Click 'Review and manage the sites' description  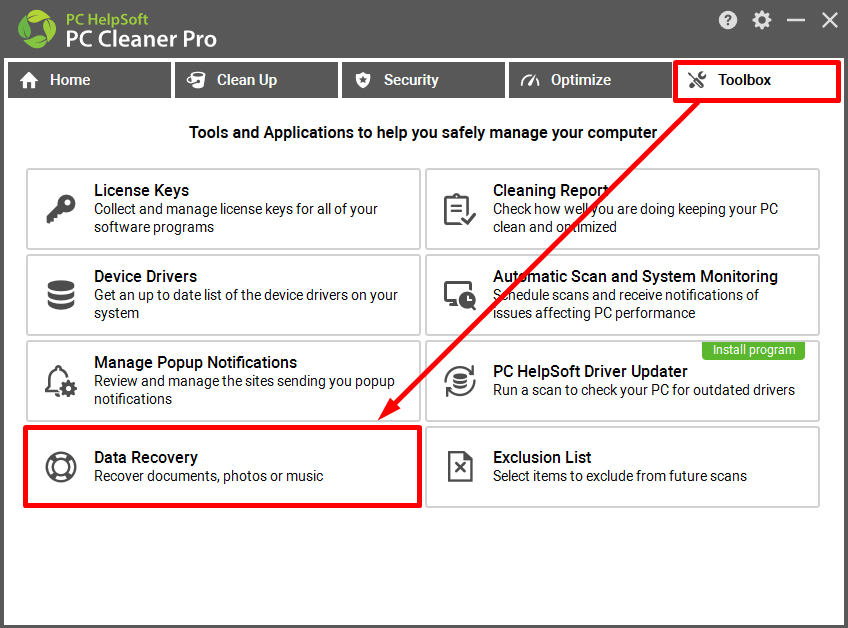[x=244, y=390]
